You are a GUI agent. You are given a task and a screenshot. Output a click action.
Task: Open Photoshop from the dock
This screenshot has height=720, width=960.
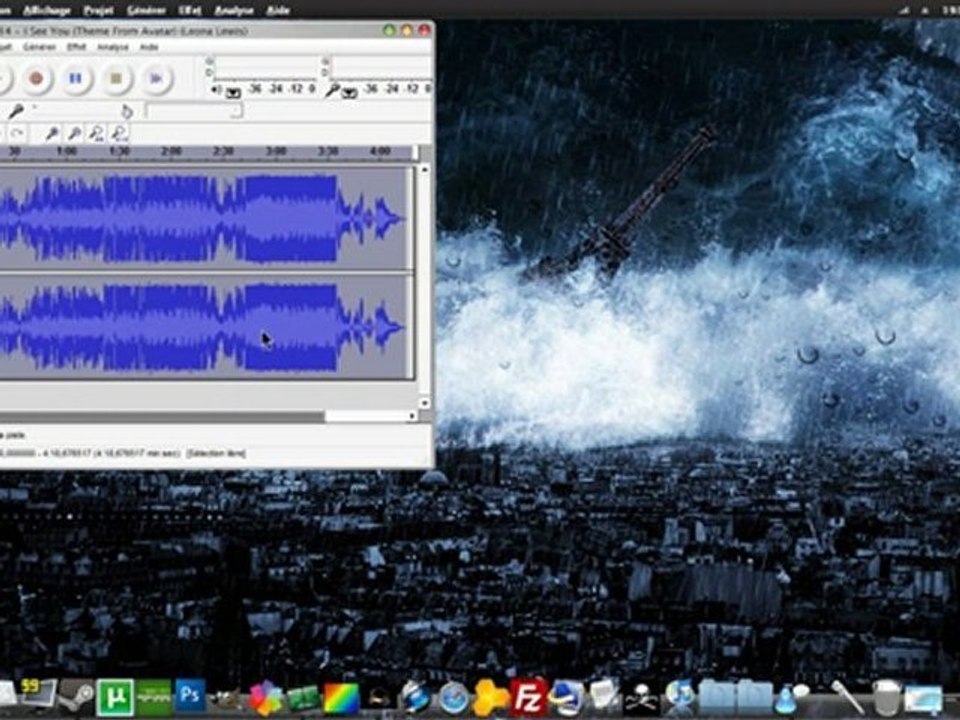coord(190,696)
